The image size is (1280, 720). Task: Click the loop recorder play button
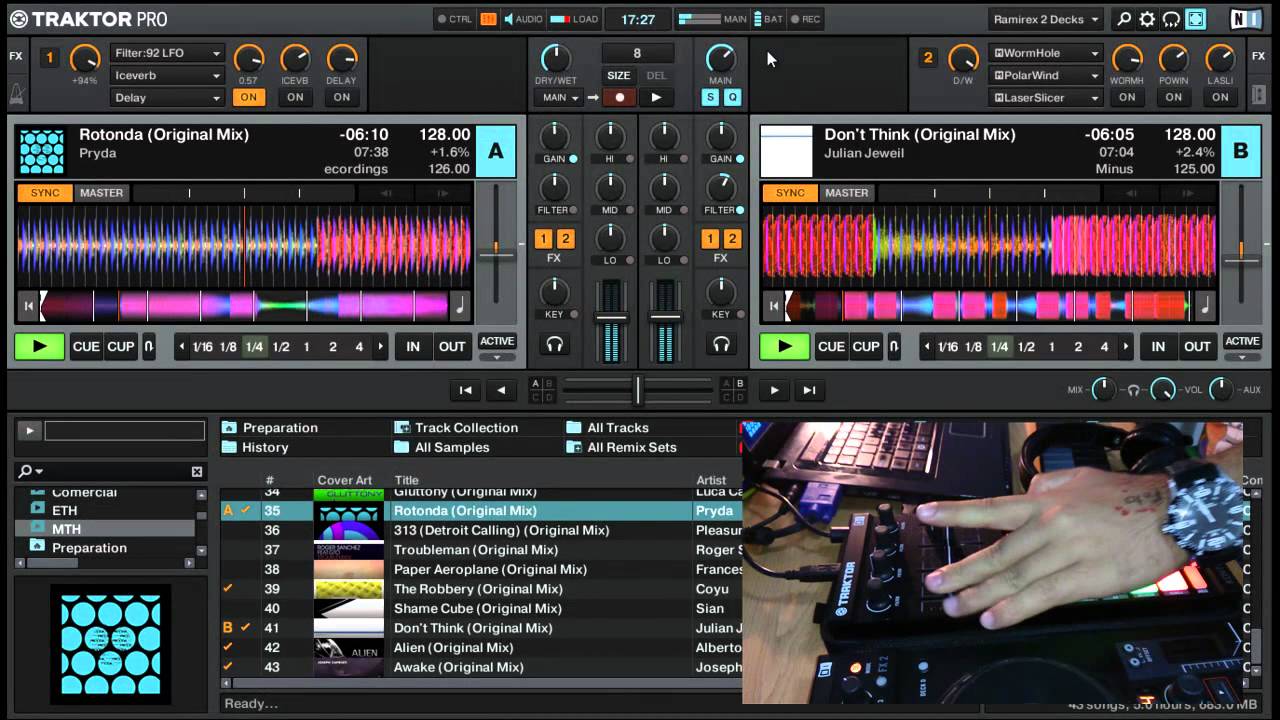(656, 97)
